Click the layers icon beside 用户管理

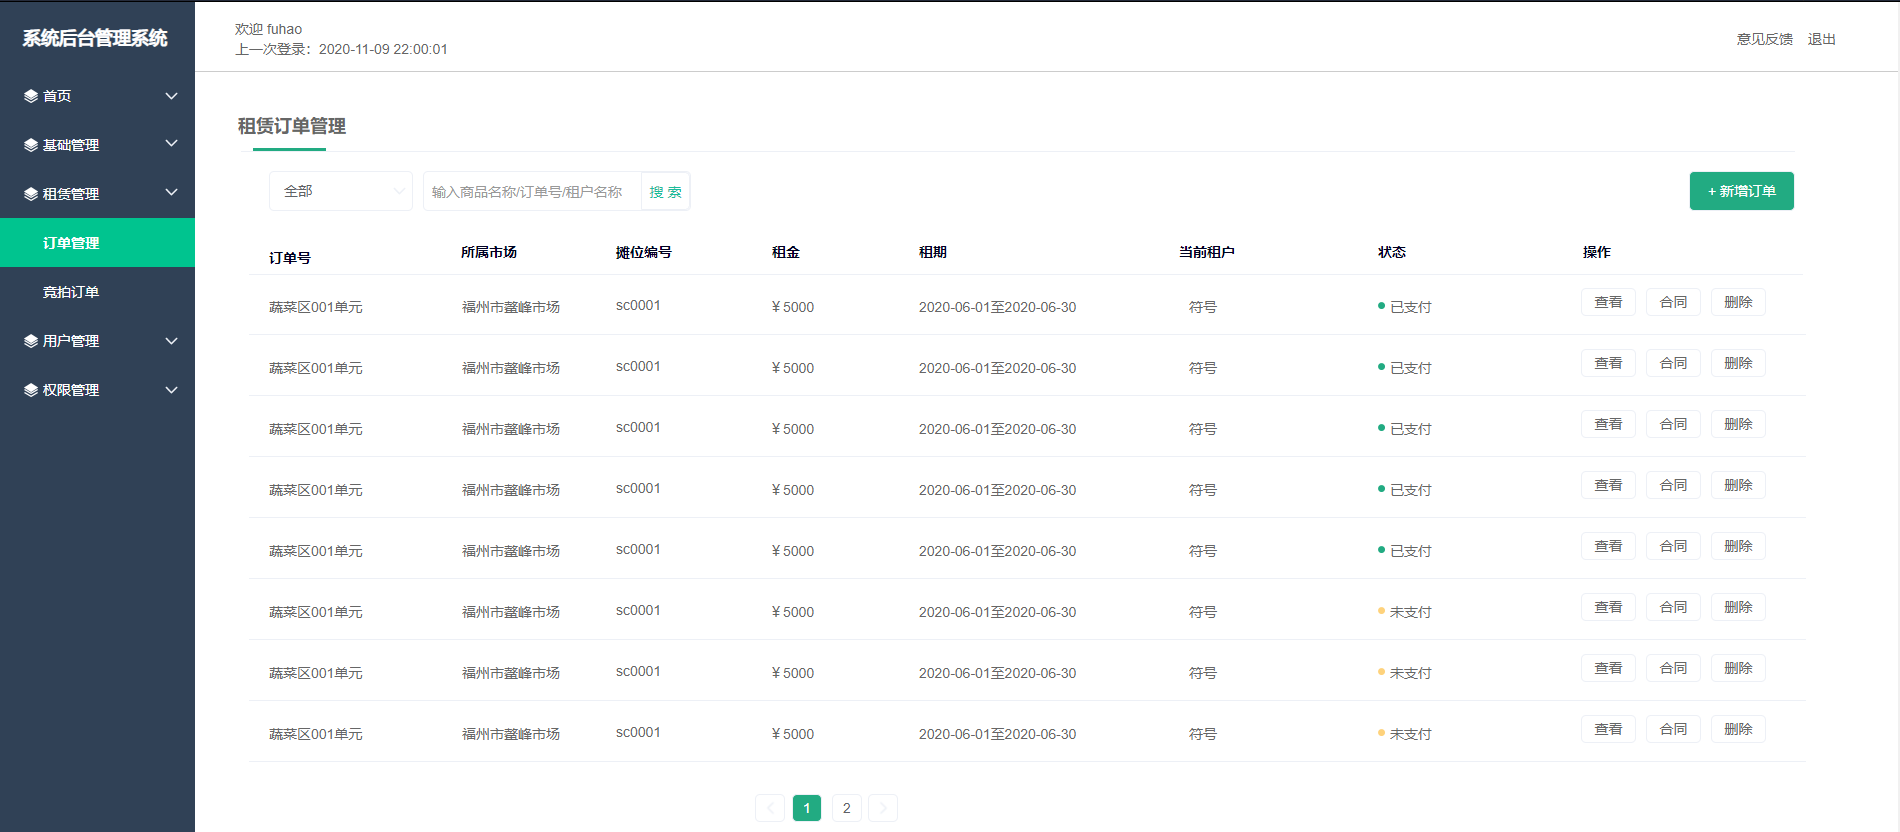(x=31, y=341)
